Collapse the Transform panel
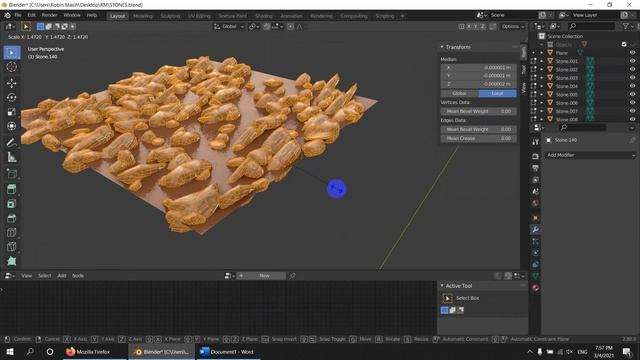The image size is (640, 360). click(x=442, y=47)
